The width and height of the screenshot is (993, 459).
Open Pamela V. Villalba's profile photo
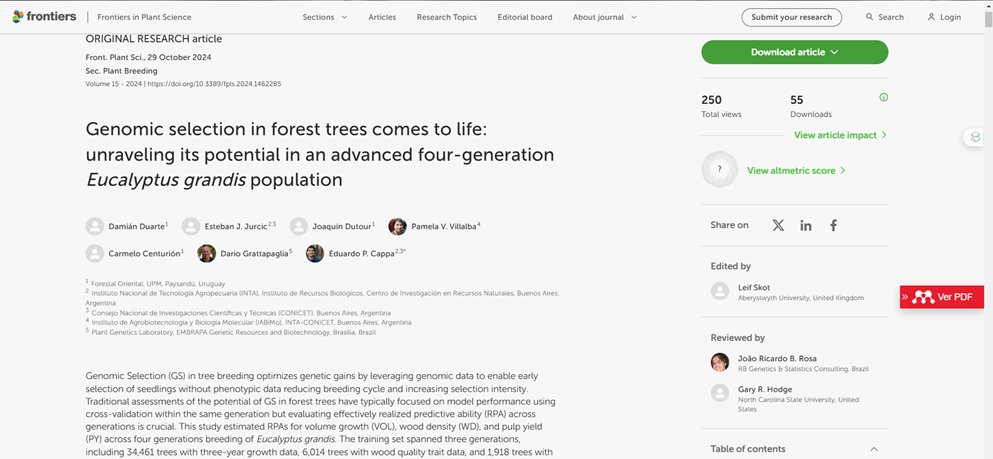398,226
